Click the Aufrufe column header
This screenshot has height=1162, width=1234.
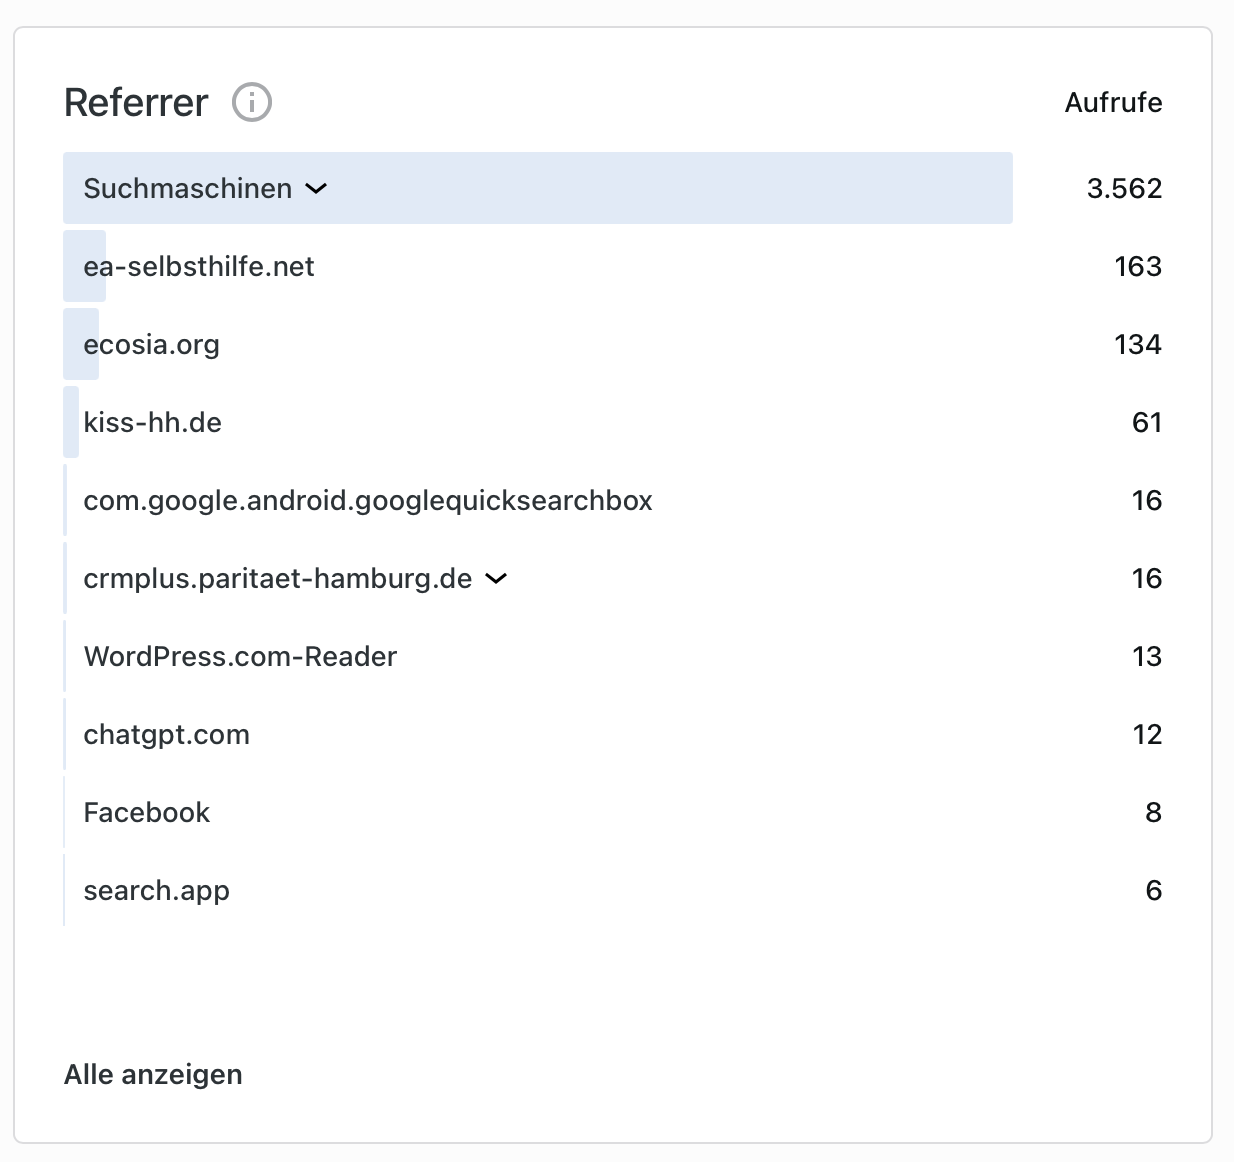1113,103
